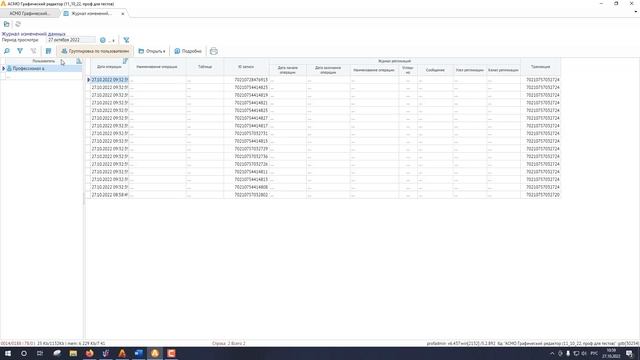Screen dimensions: 640x360
Task: Click record ID cell 70210728476915
Action: [247, 80]
